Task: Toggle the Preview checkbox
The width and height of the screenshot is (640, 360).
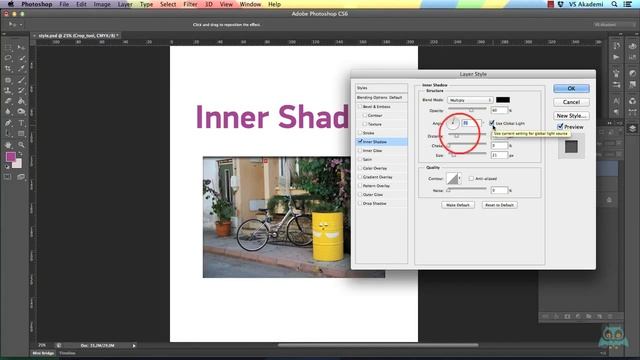Action: pyautogui.click(x=560, y=127)
